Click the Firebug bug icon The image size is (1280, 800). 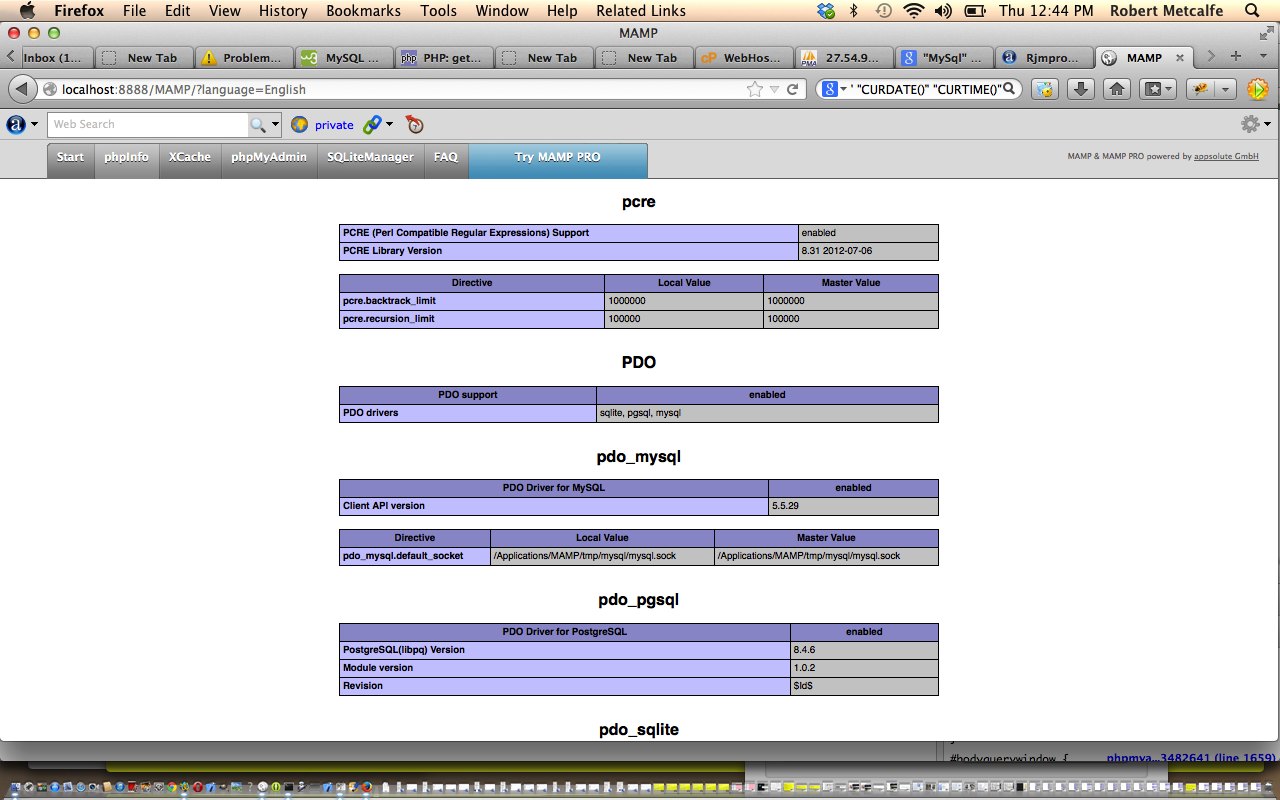[1200, 89]
